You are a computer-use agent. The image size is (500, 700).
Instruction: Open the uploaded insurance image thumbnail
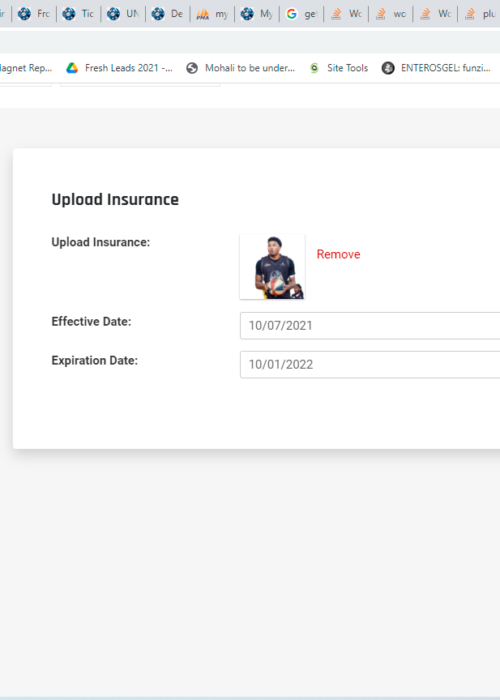click(x=272, y=267)
